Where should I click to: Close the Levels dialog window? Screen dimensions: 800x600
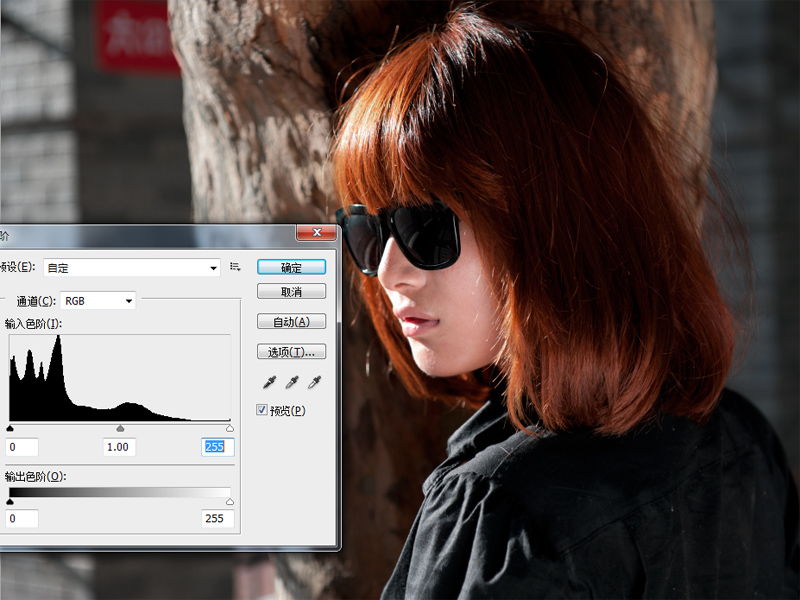316,233
